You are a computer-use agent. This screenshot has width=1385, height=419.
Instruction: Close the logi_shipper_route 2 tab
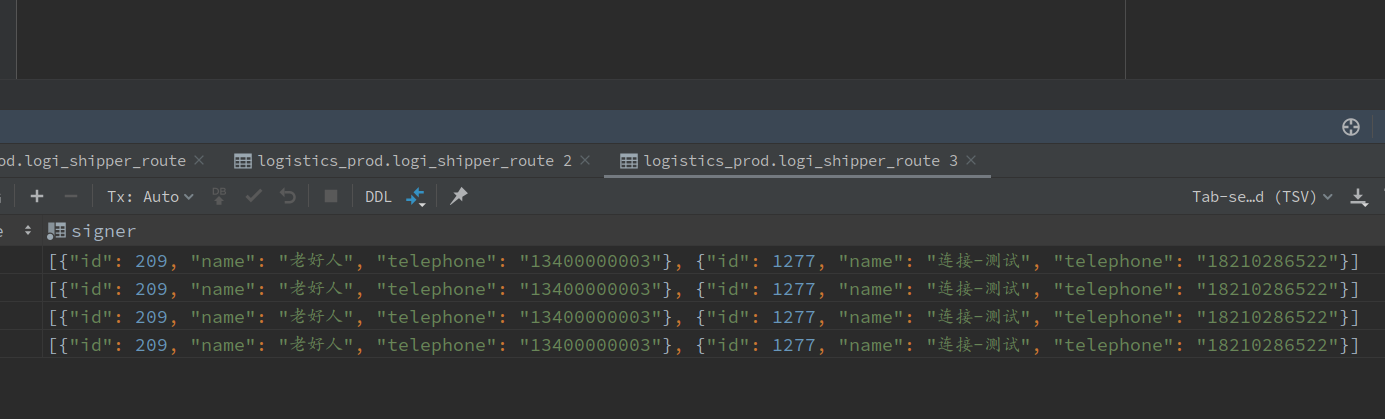(585, 160)
